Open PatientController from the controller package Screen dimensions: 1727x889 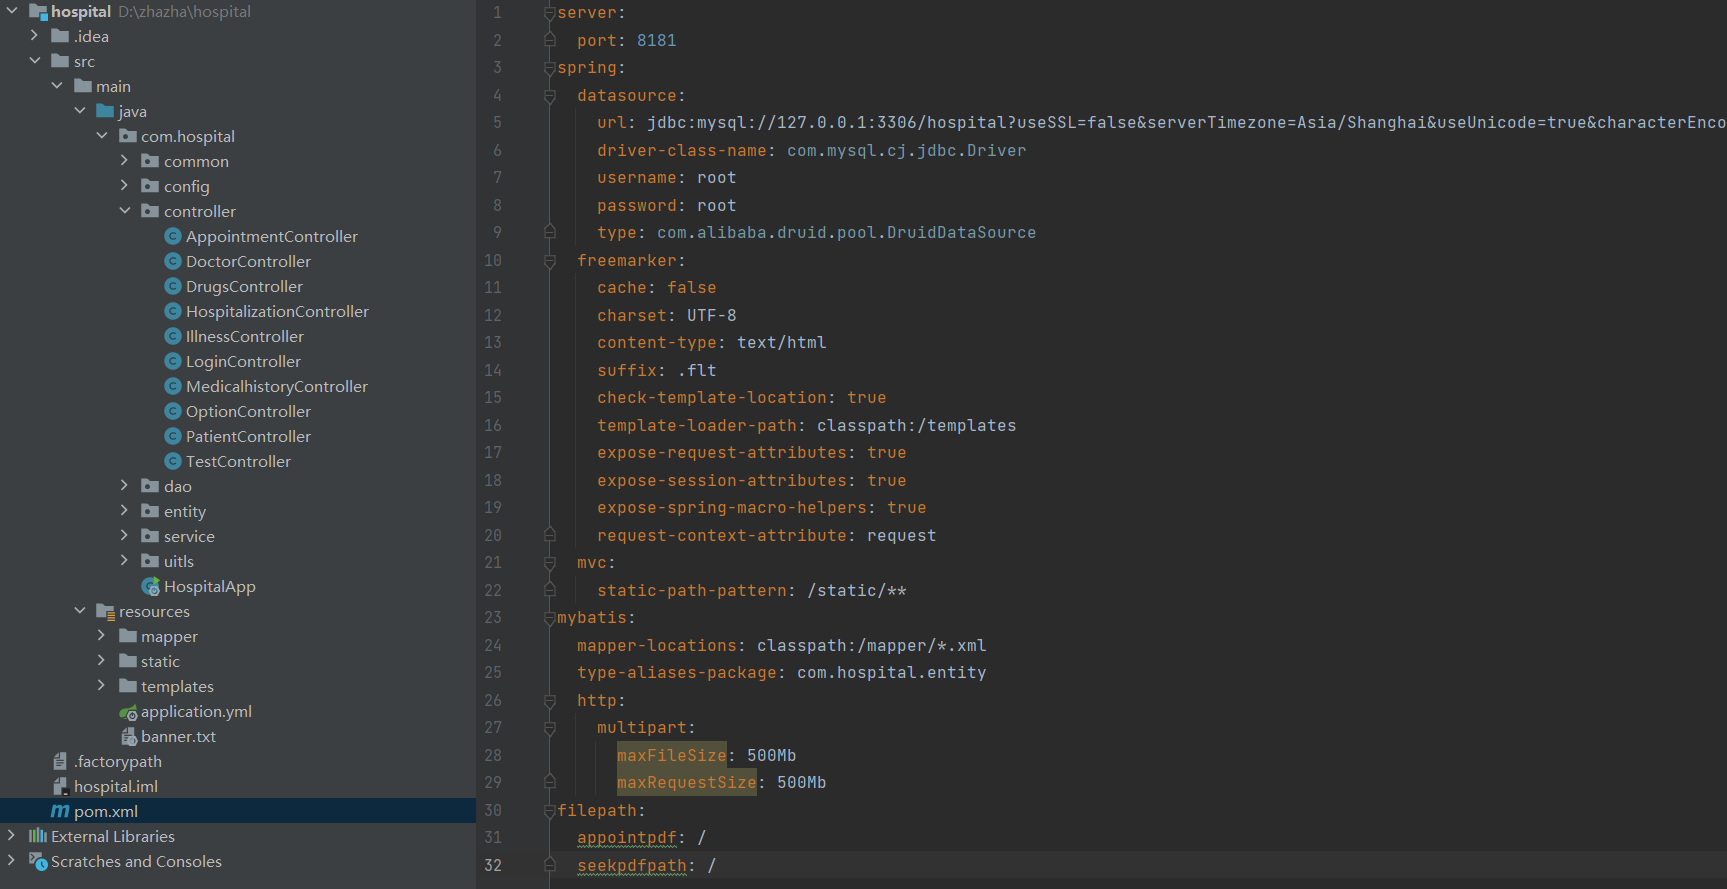(248, 436)
